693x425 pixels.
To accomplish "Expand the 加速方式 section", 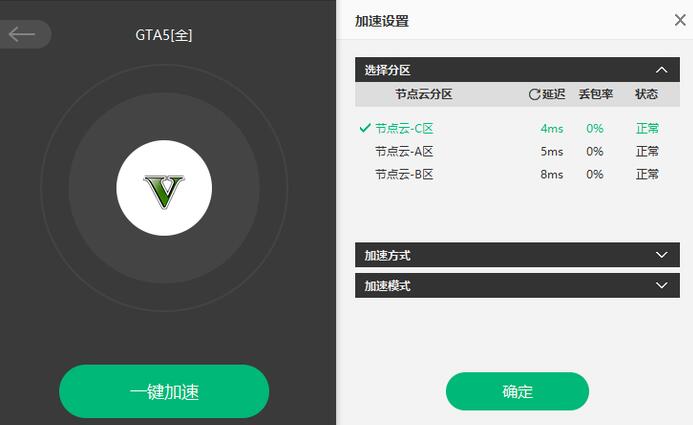I will click(517, 255).
